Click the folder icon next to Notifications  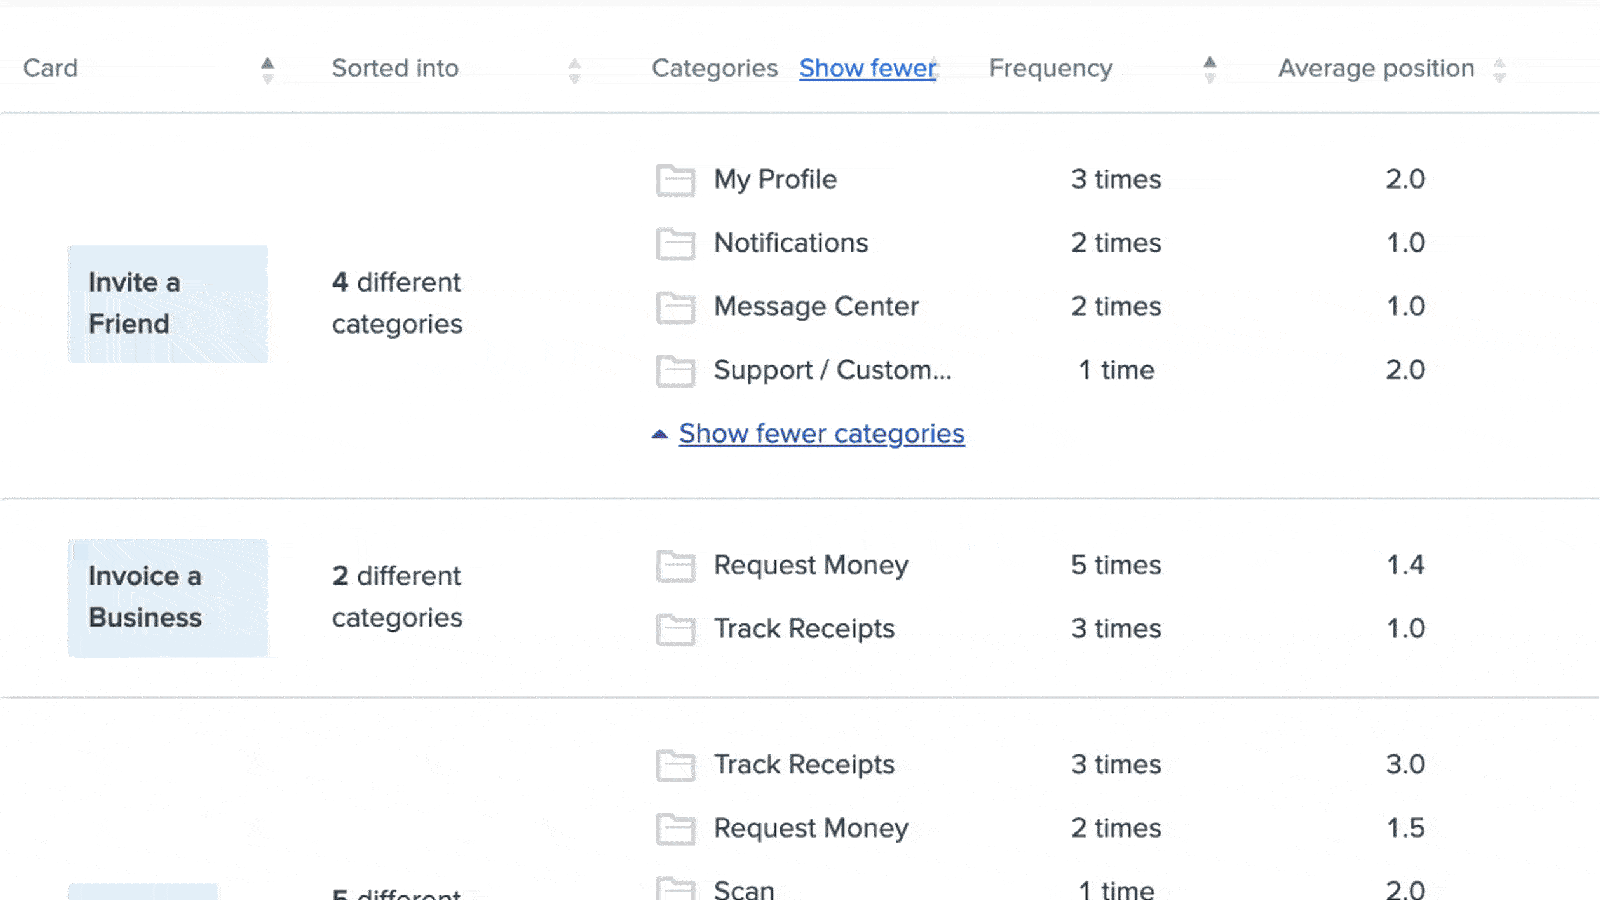pyautogui.click(x=675, y=244)
